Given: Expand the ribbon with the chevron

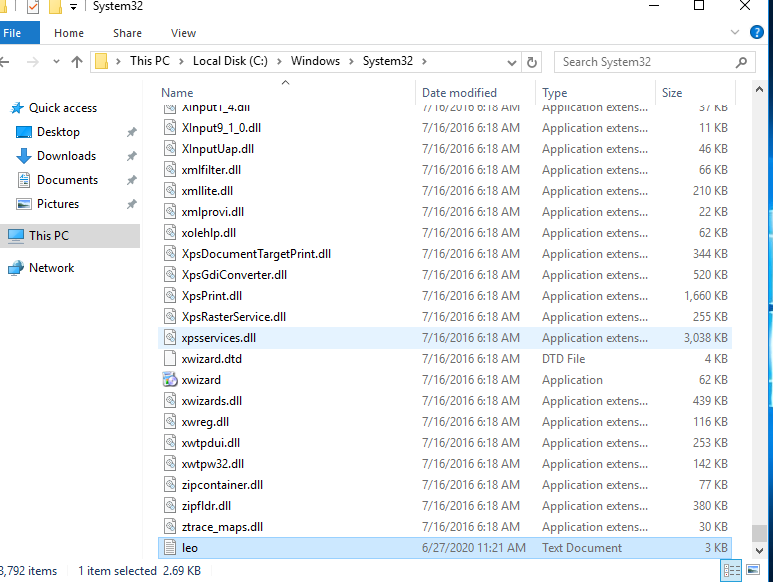Looking at the screenshot, I should coord(735,33).
